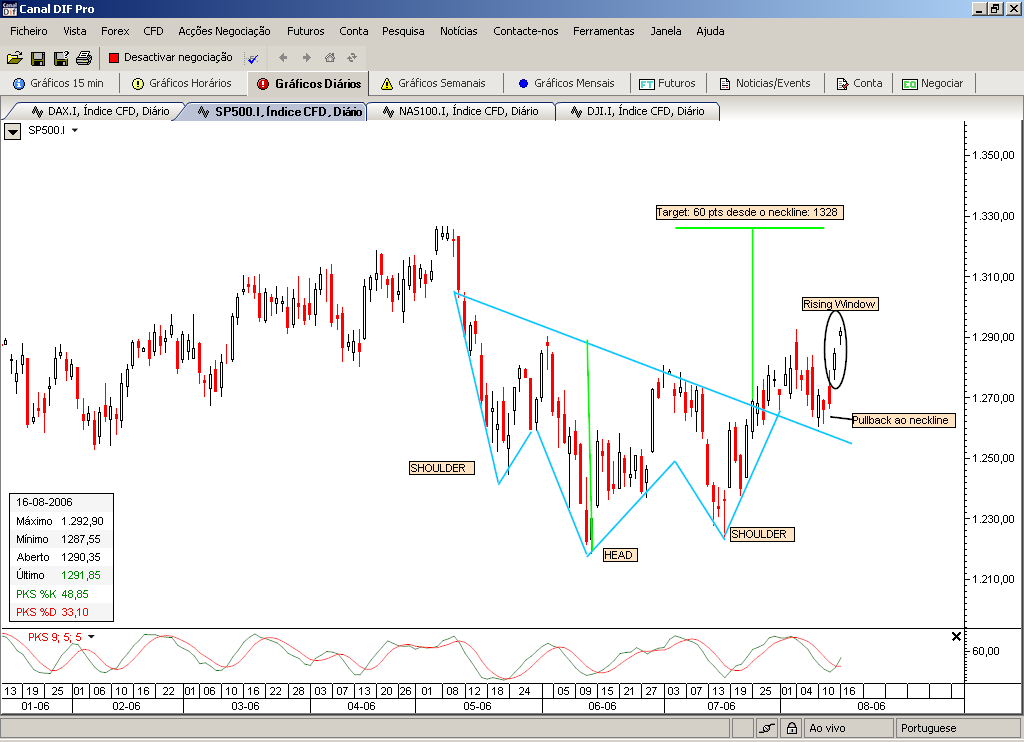Viewport: 1026px width, 742px height.
Task: Click the right SHOULDER label near 1.230
Action: click(762, 534)
